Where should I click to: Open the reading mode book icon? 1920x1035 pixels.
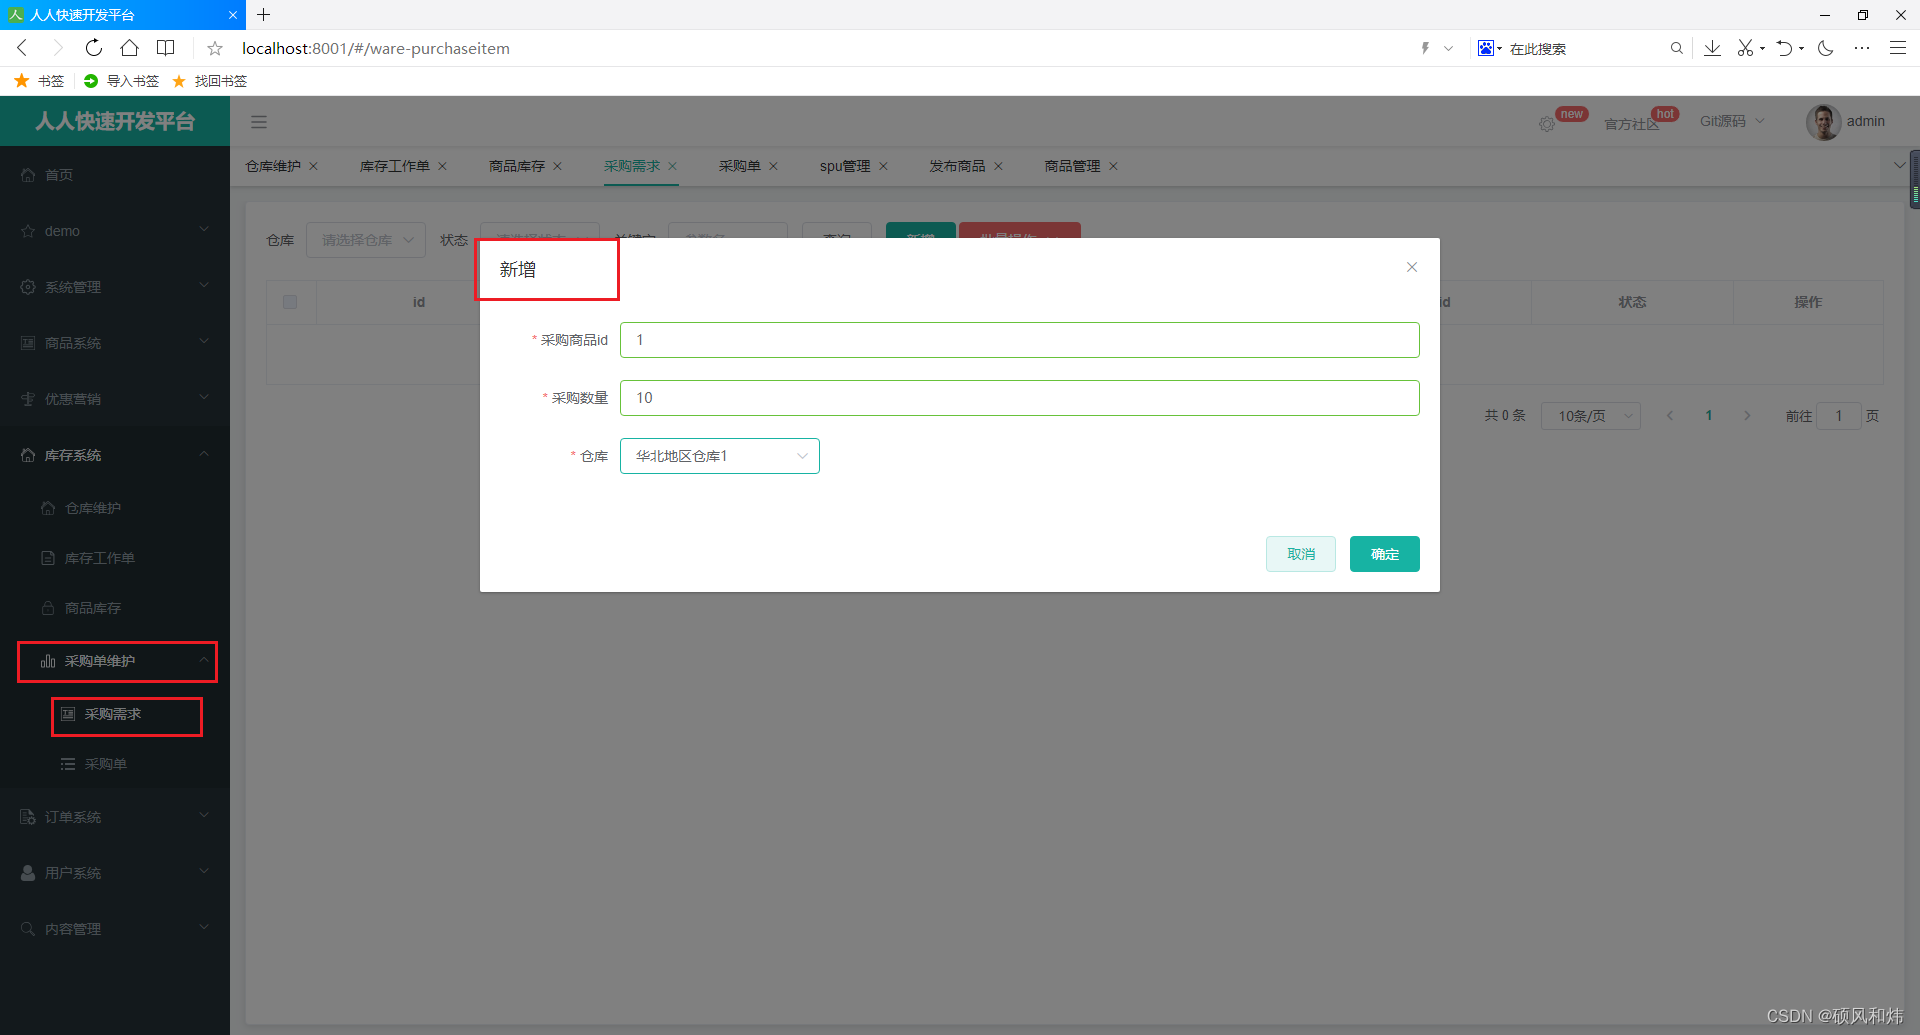point(166,48)
